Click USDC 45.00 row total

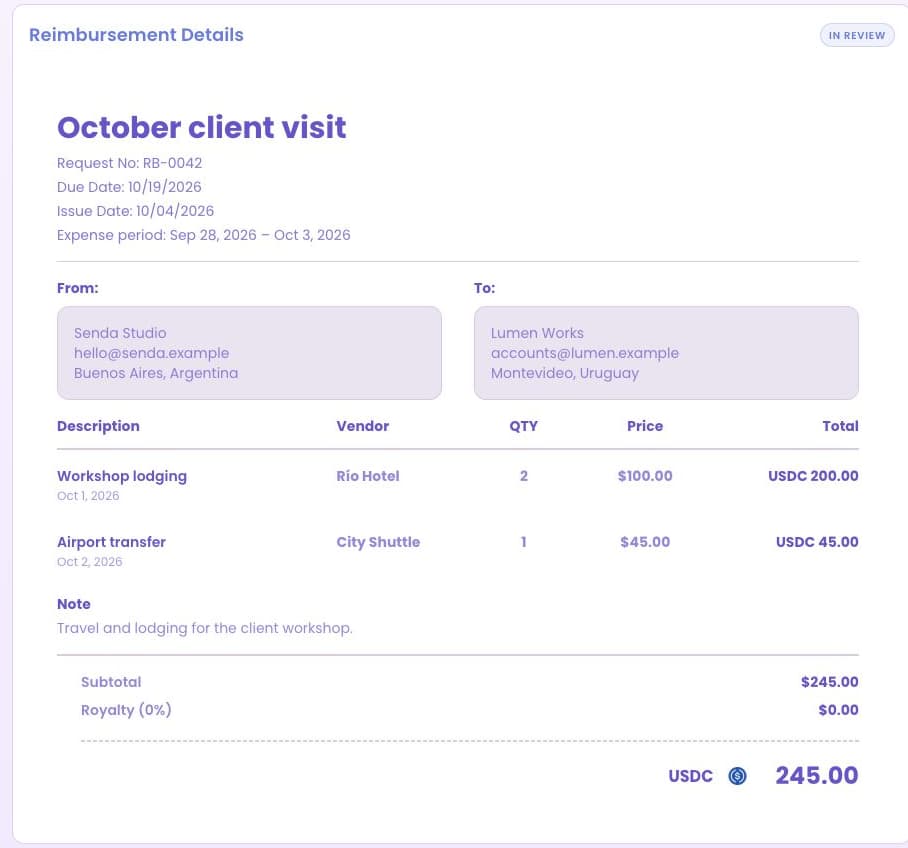pos(817,542)
